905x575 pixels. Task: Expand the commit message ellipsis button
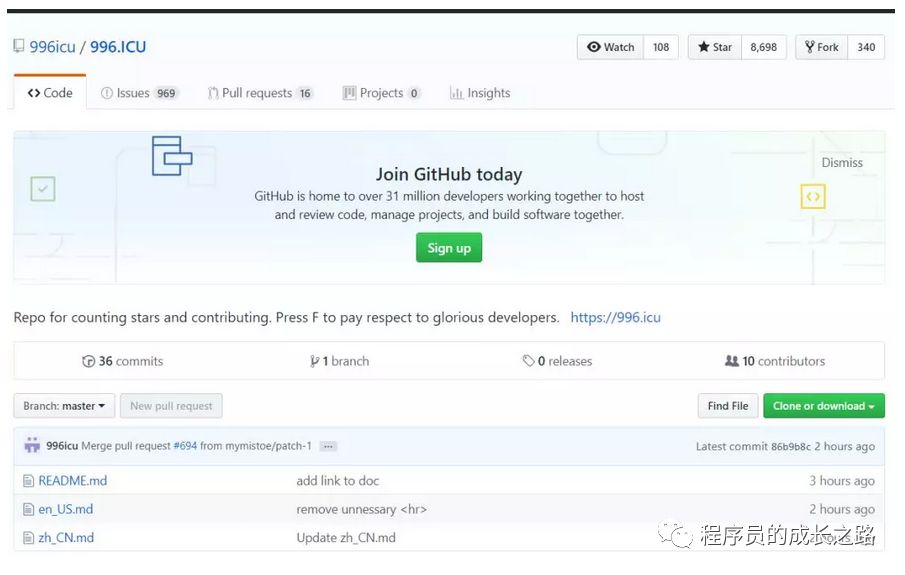pyautogui.click(x=328, y=446)
